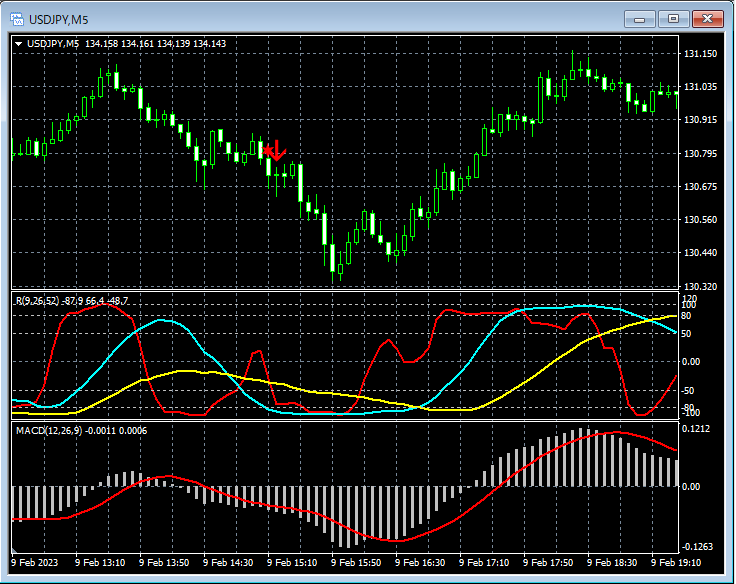Click the chart shift marker at bottom-left of time axis
This screenshot has height=584, width=736.
point(15,552)
